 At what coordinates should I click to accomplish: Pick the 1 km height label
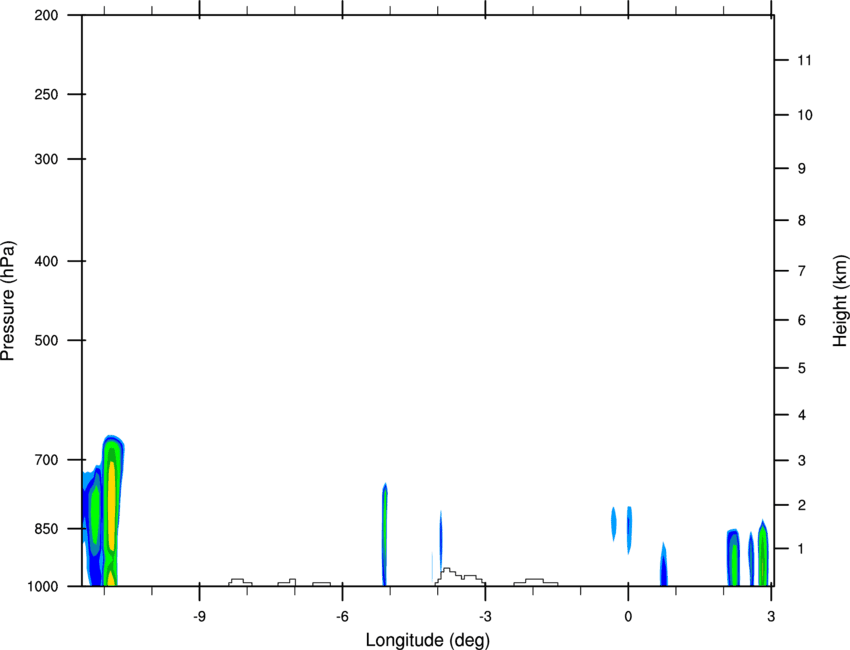[801, 549]
